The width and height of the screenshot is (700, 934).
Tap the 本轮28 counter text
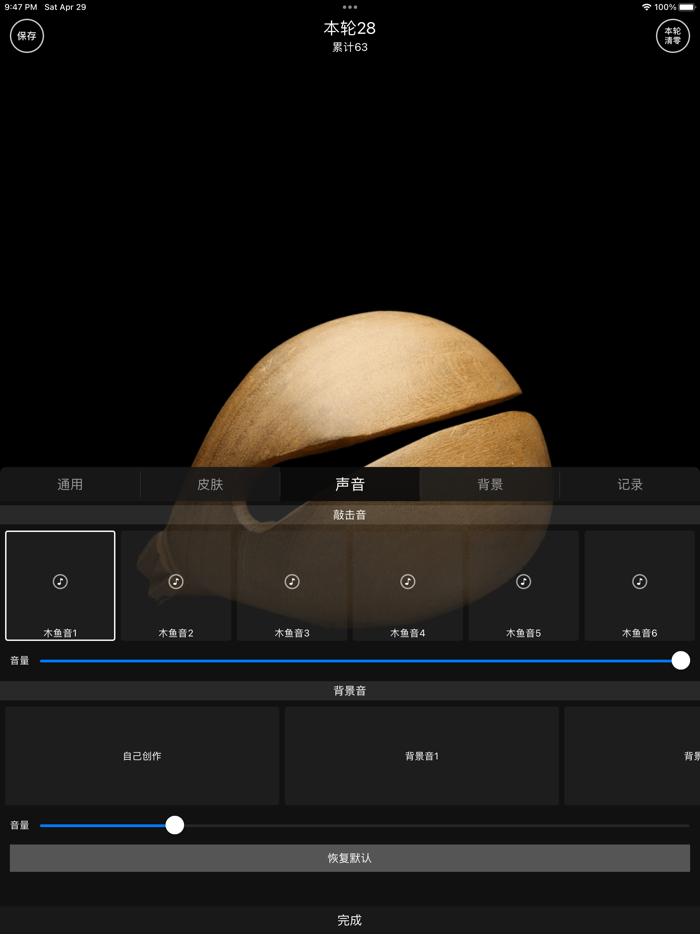point(350,28)
